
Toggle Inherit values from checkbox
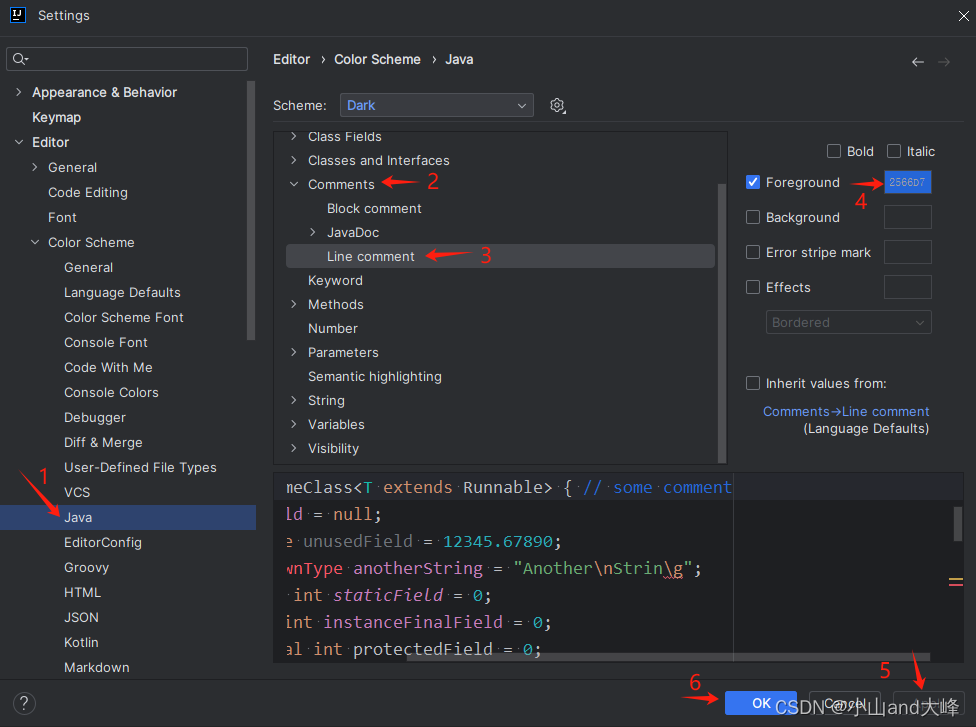point(753,383)
